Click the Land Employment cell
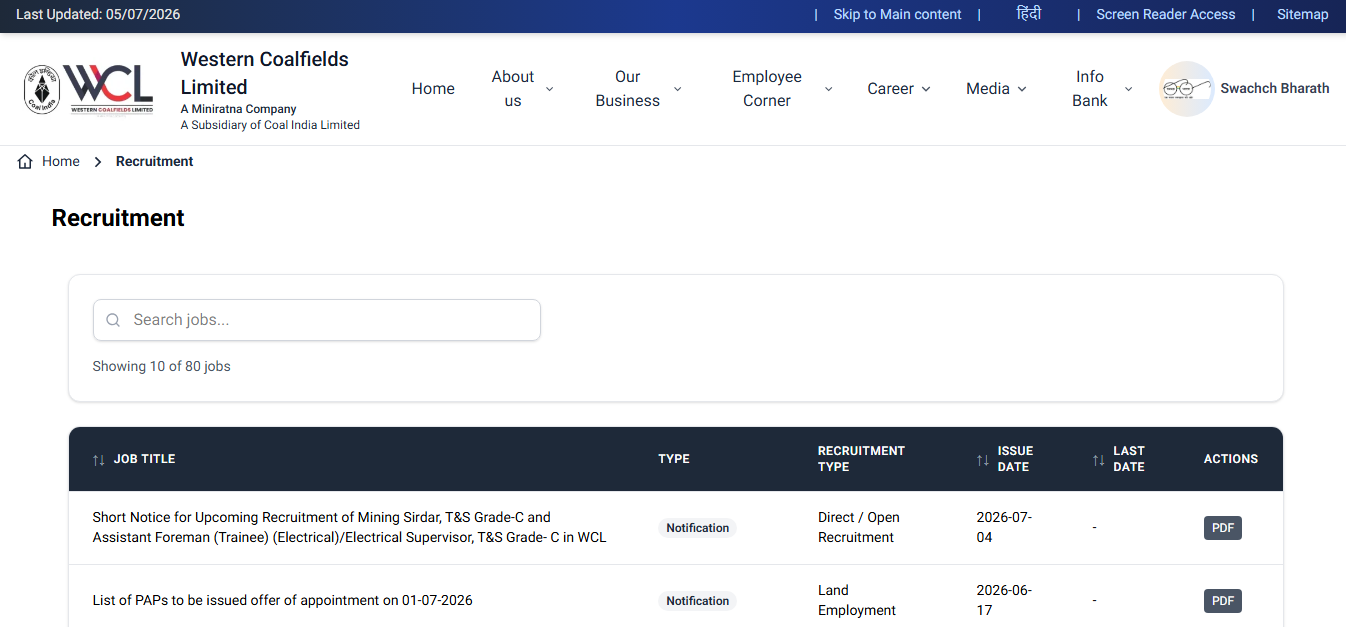 coord(857,600)
